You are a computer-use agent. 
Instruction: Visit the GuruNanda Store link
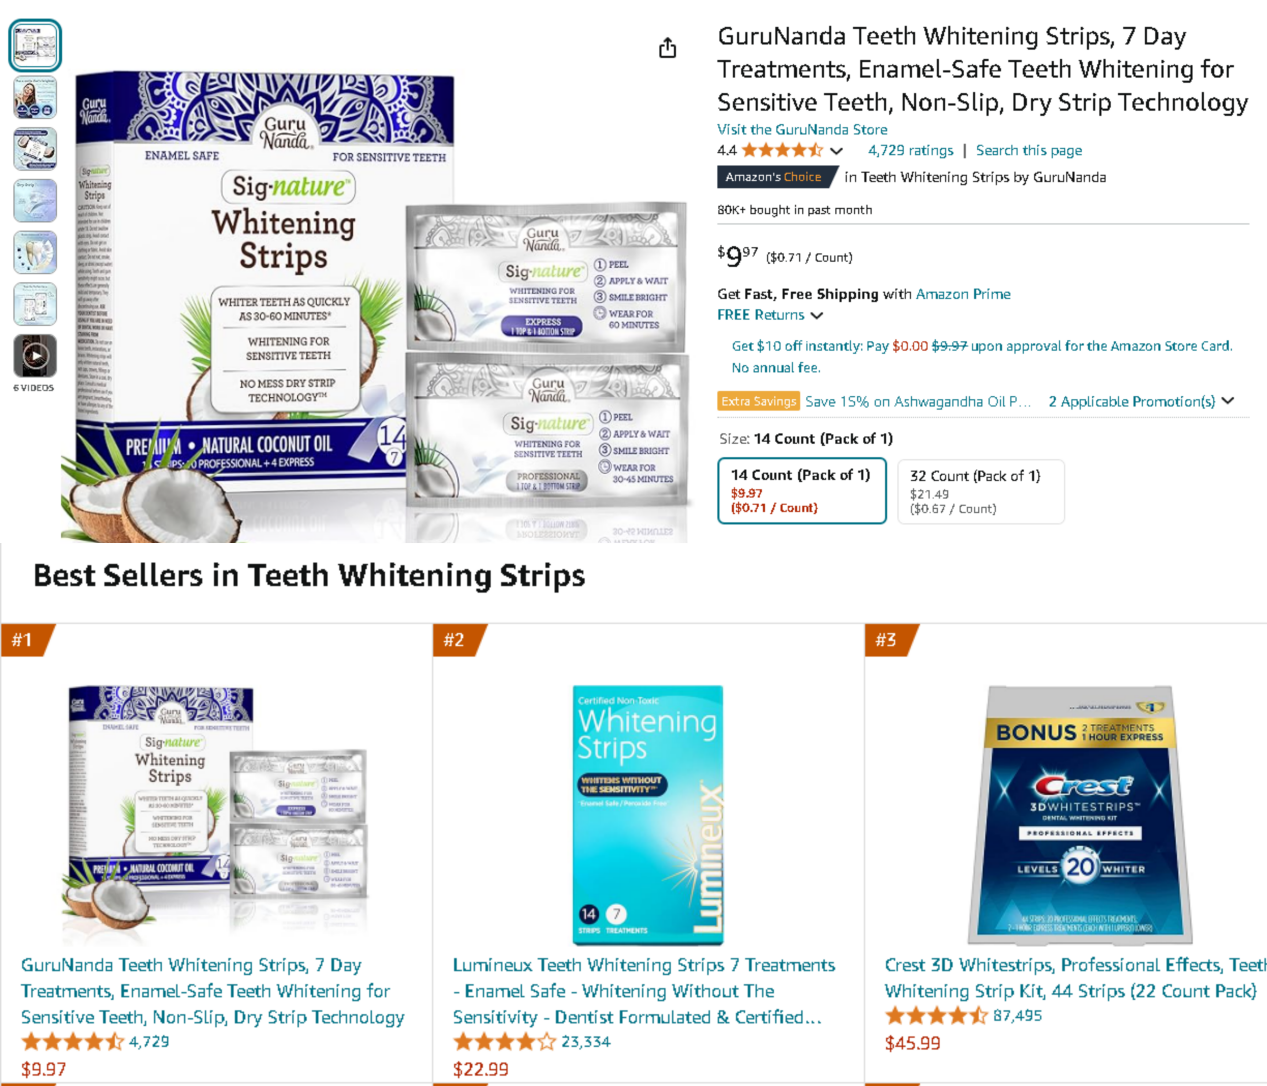click(802, 129)
